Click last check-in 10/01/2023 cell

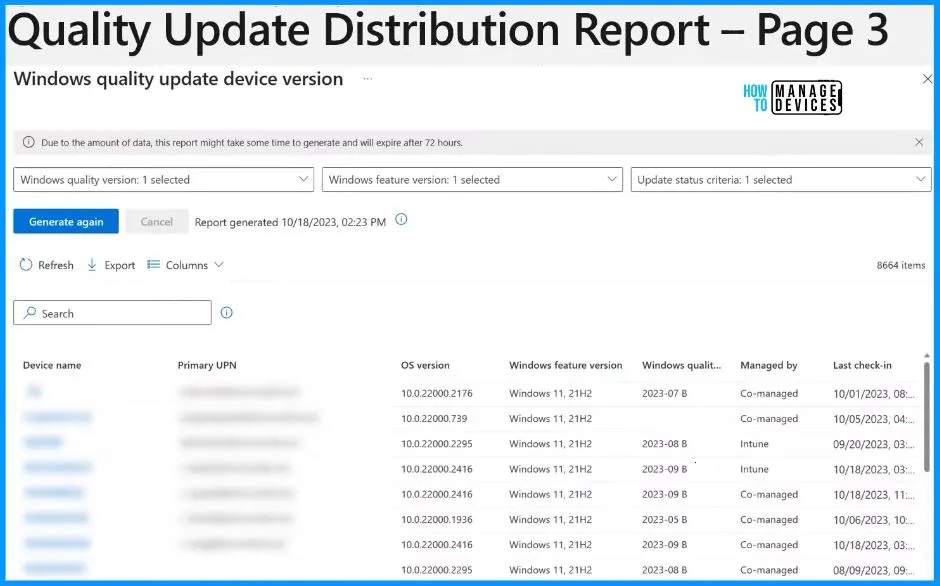pyautogui.click(x=873, y=393)
